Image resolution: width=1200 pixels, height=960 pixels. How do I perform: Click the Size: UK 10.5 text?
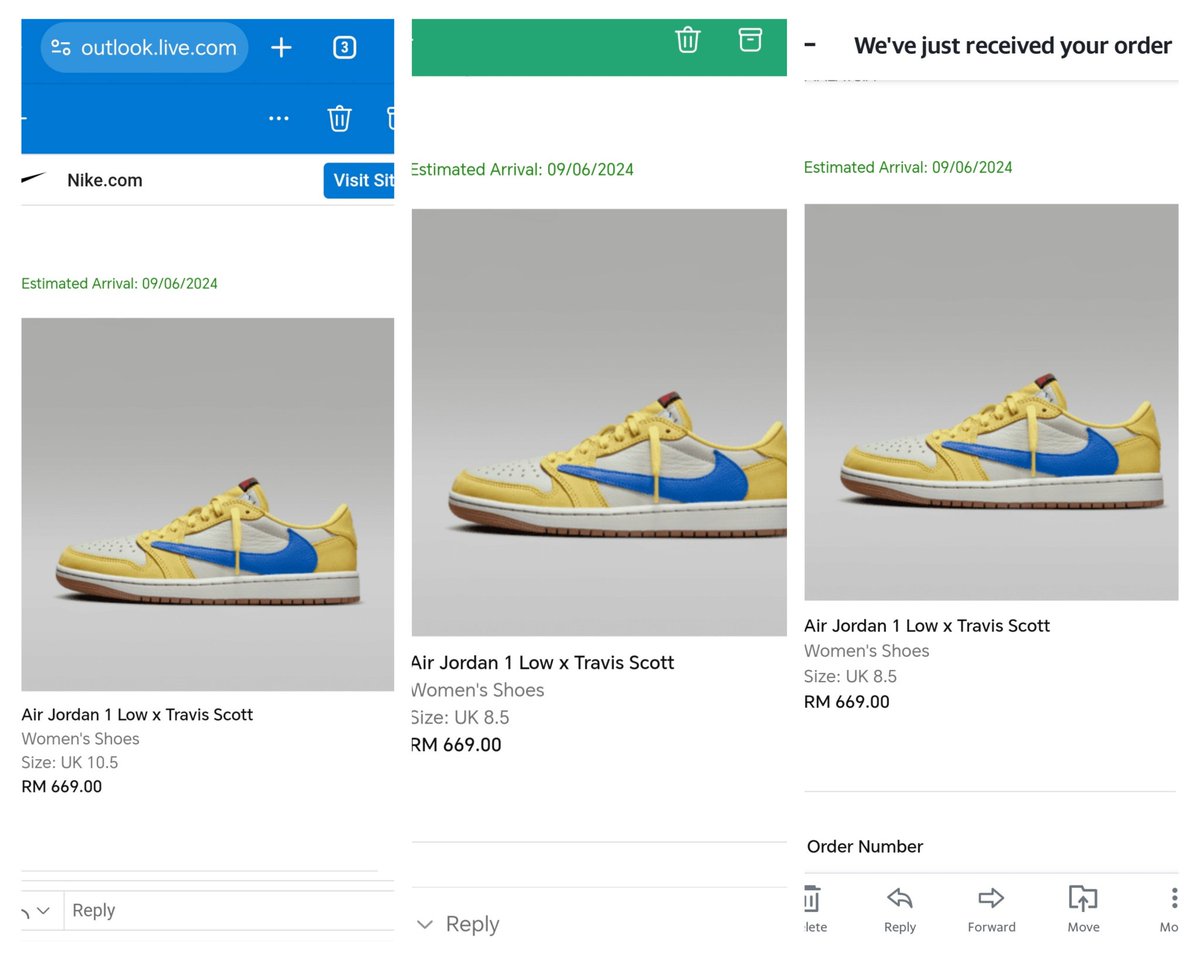point(70,762)
